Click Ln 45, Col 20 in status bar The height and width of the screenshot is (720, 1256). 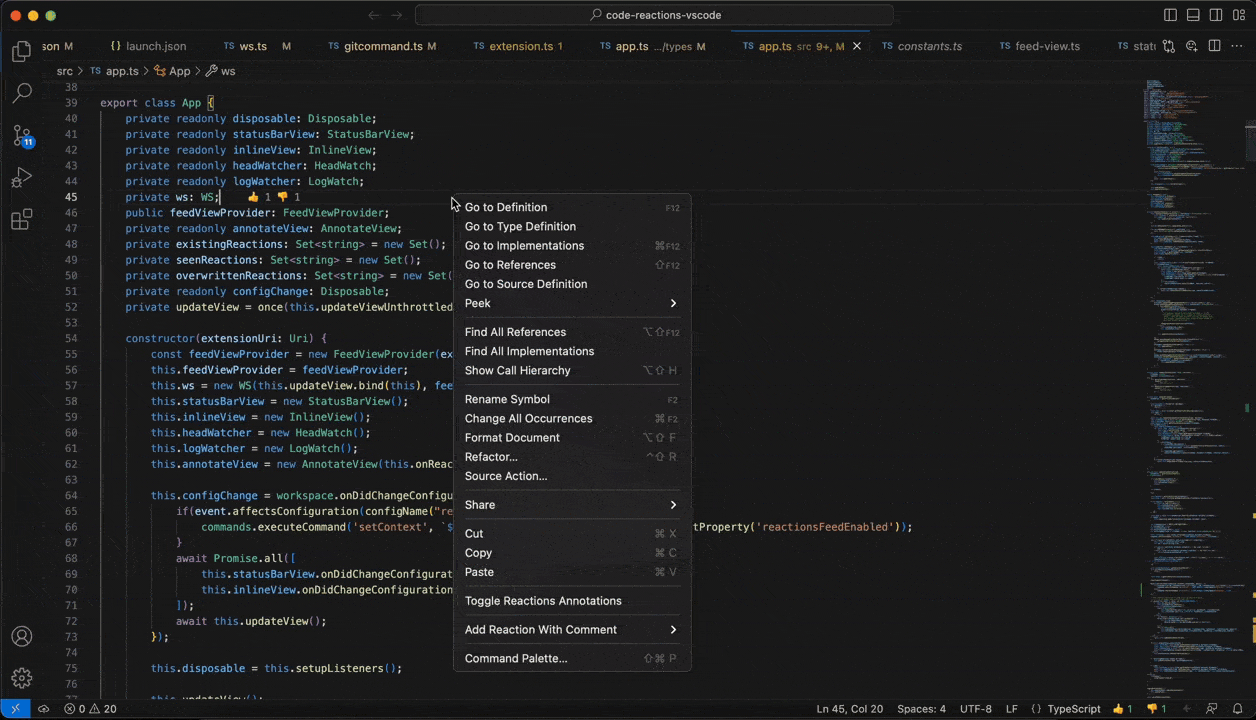coord(849,708)
